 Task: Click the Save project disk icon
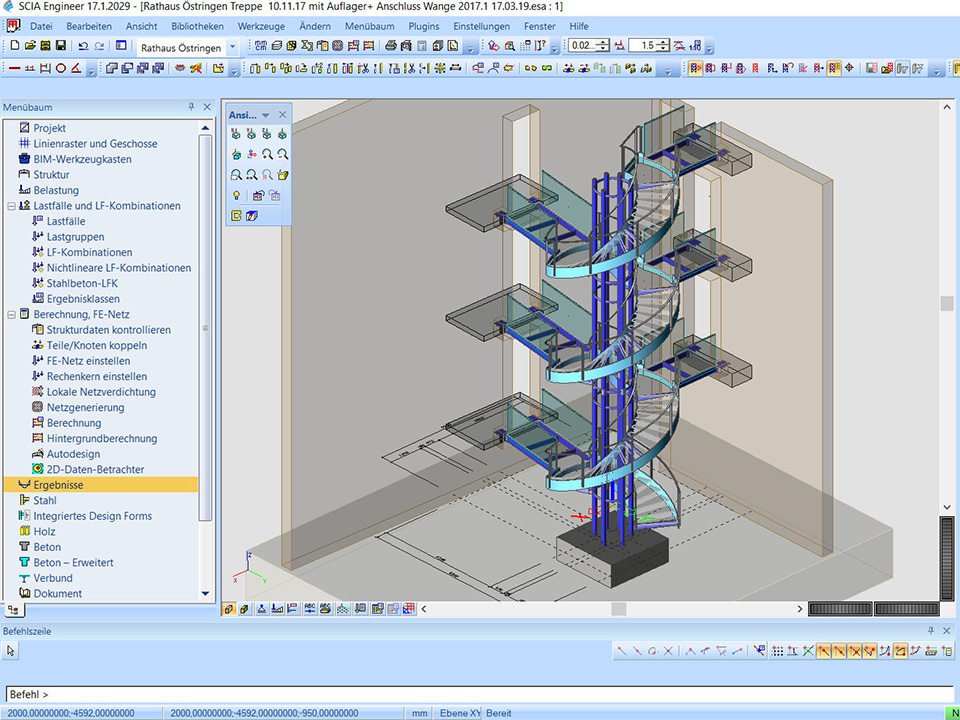pos(61,46)
